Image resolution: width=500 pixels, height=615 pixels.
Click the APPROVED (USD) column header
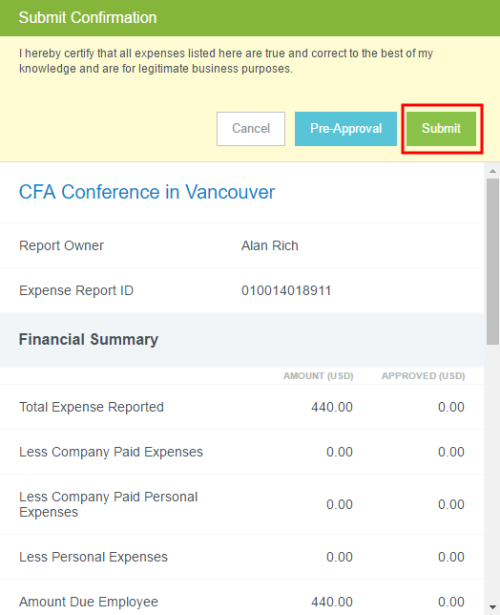click(x=424, y=376)
